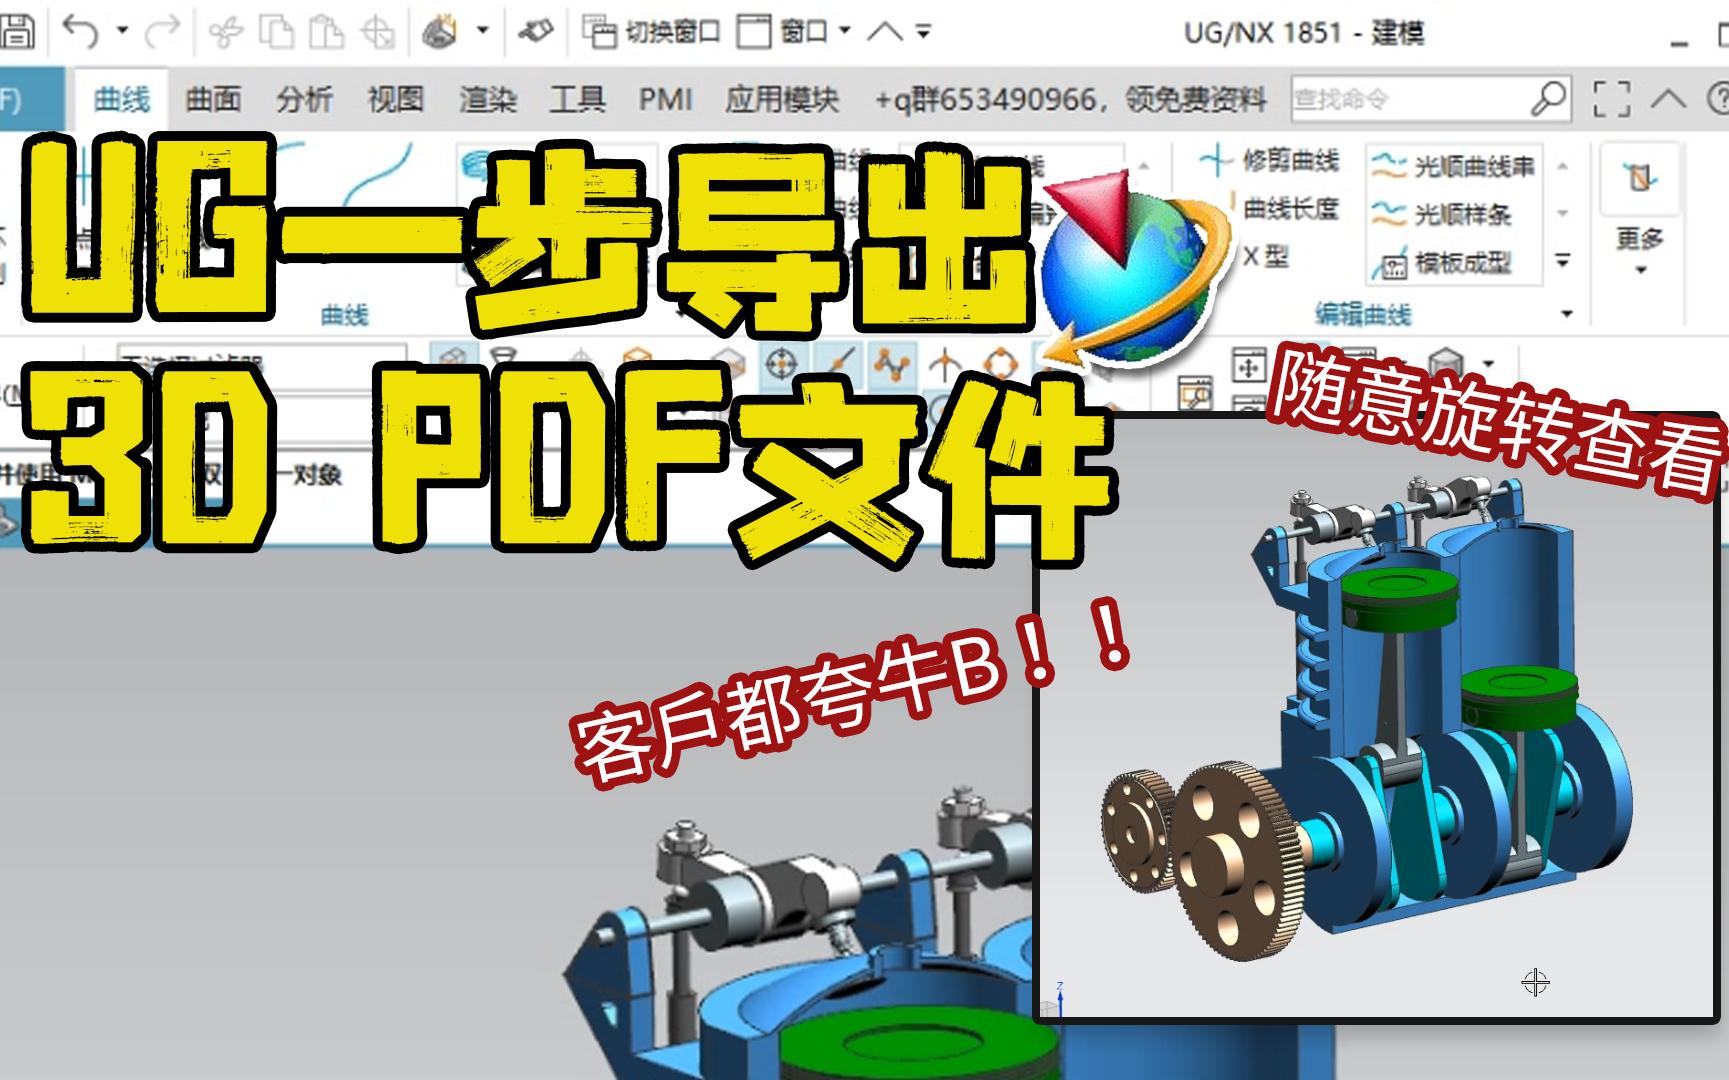Click the X 型 command
Image resolution: width=1729 pixels, height=1080 pixels.
(1266, 257)
